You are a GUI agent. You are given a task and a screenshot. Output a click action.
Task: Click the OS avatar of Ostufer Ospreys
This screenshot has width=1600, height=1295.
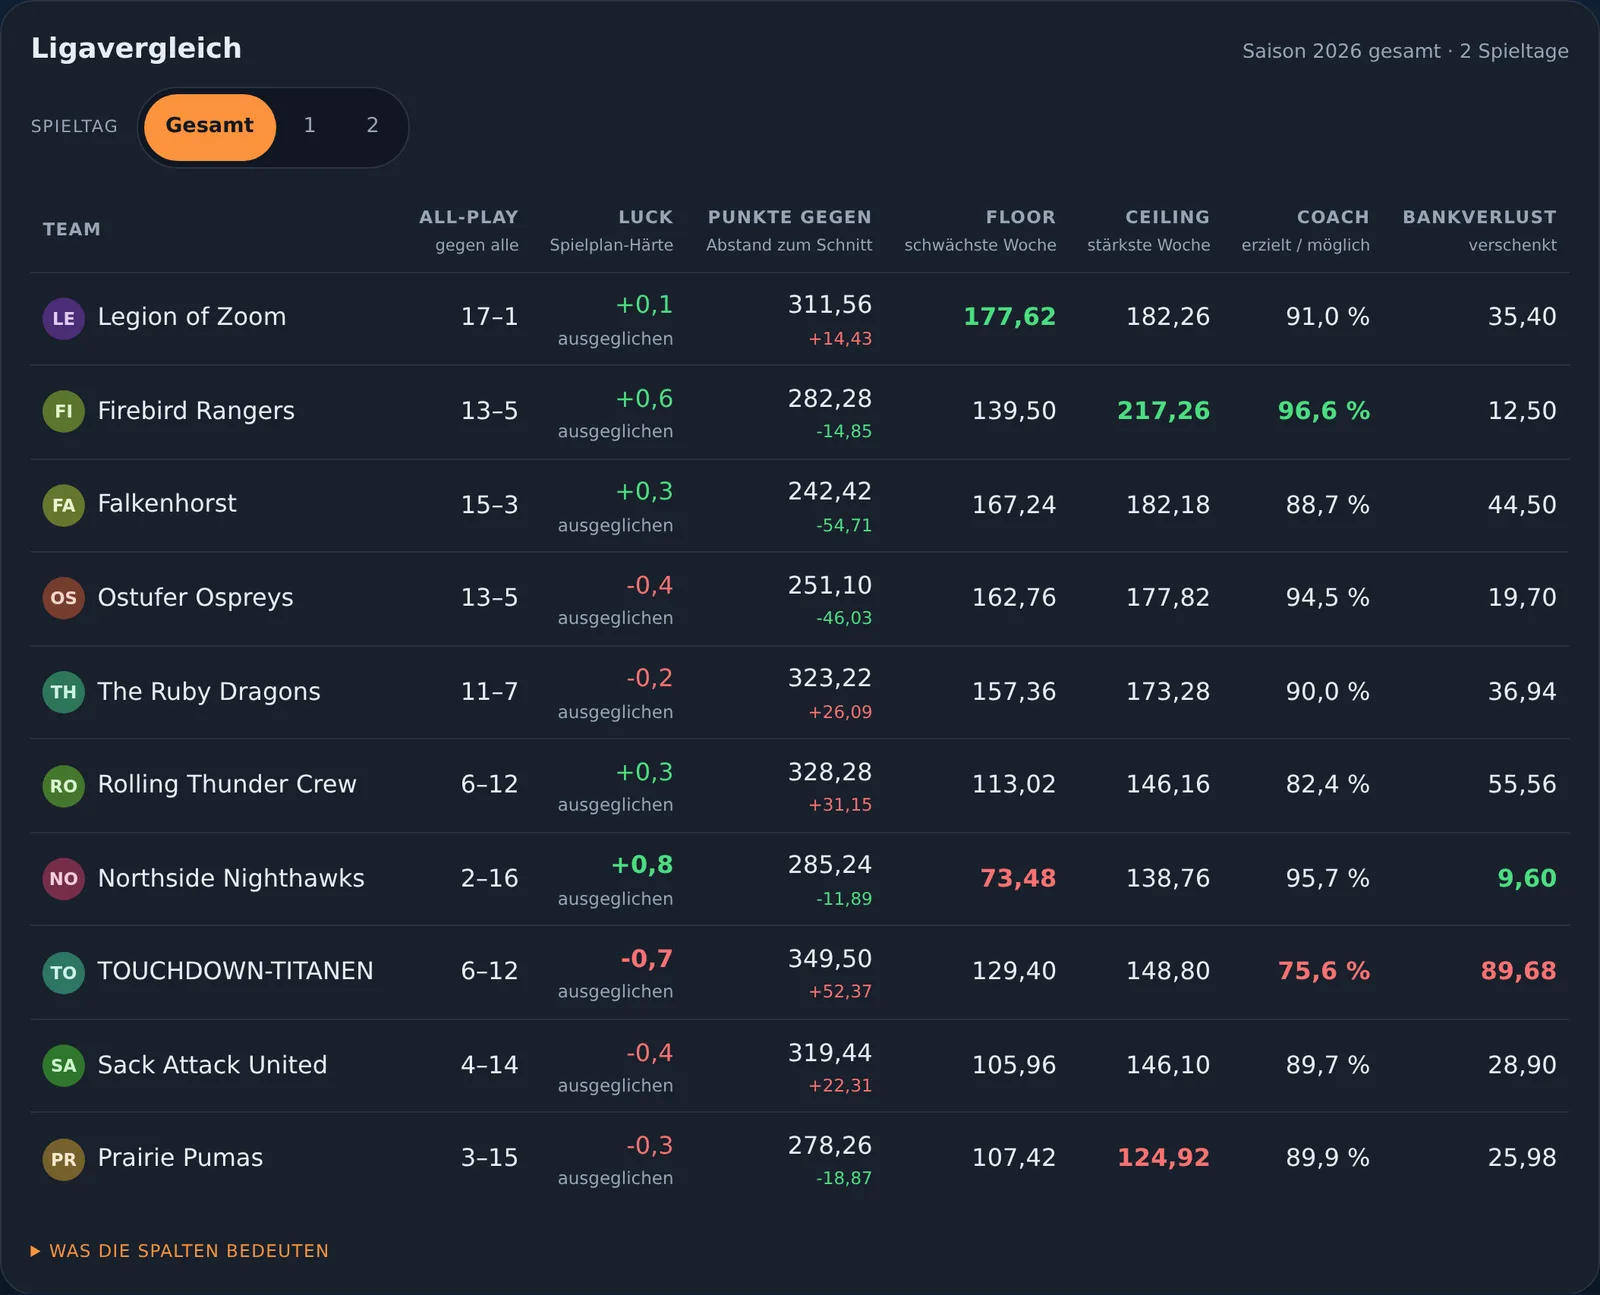click(x=63, y=598)
